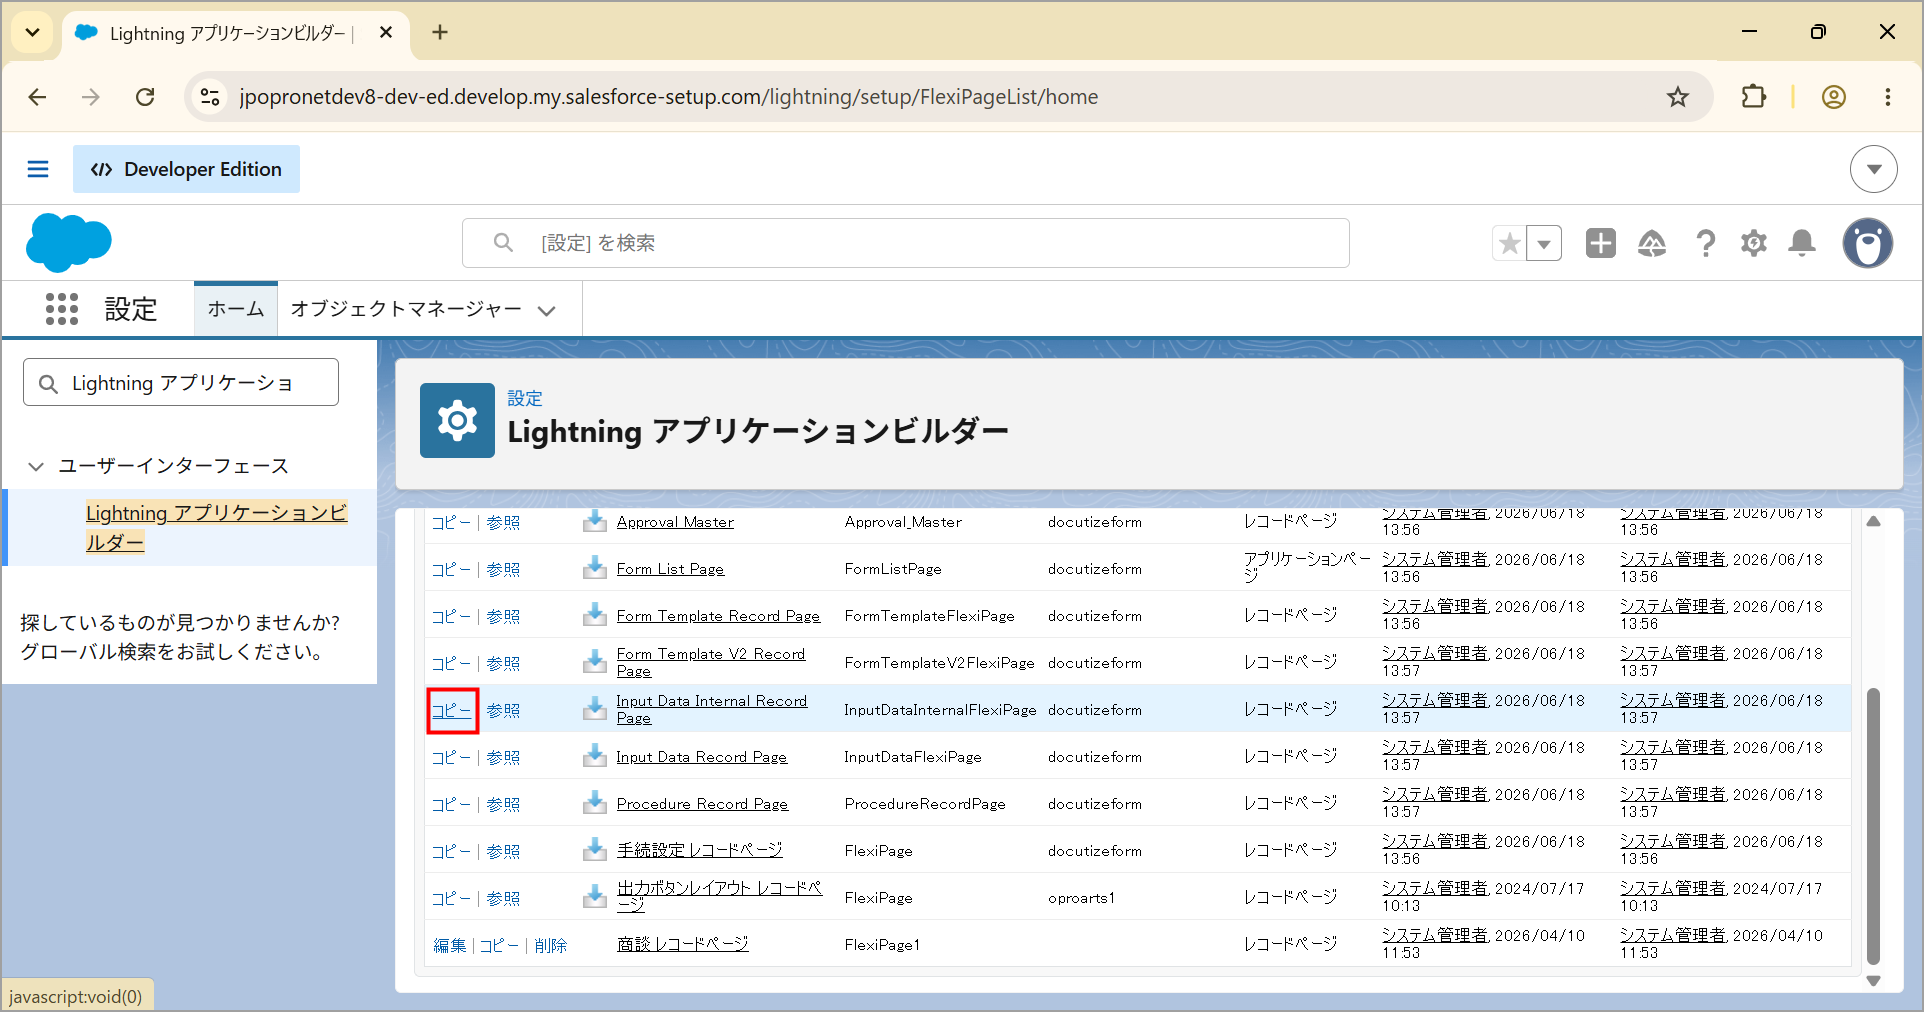Open a new browser tab
Image resolution: width=1924 pixels, height=1012 pixels.
click(x=440, y=33)
